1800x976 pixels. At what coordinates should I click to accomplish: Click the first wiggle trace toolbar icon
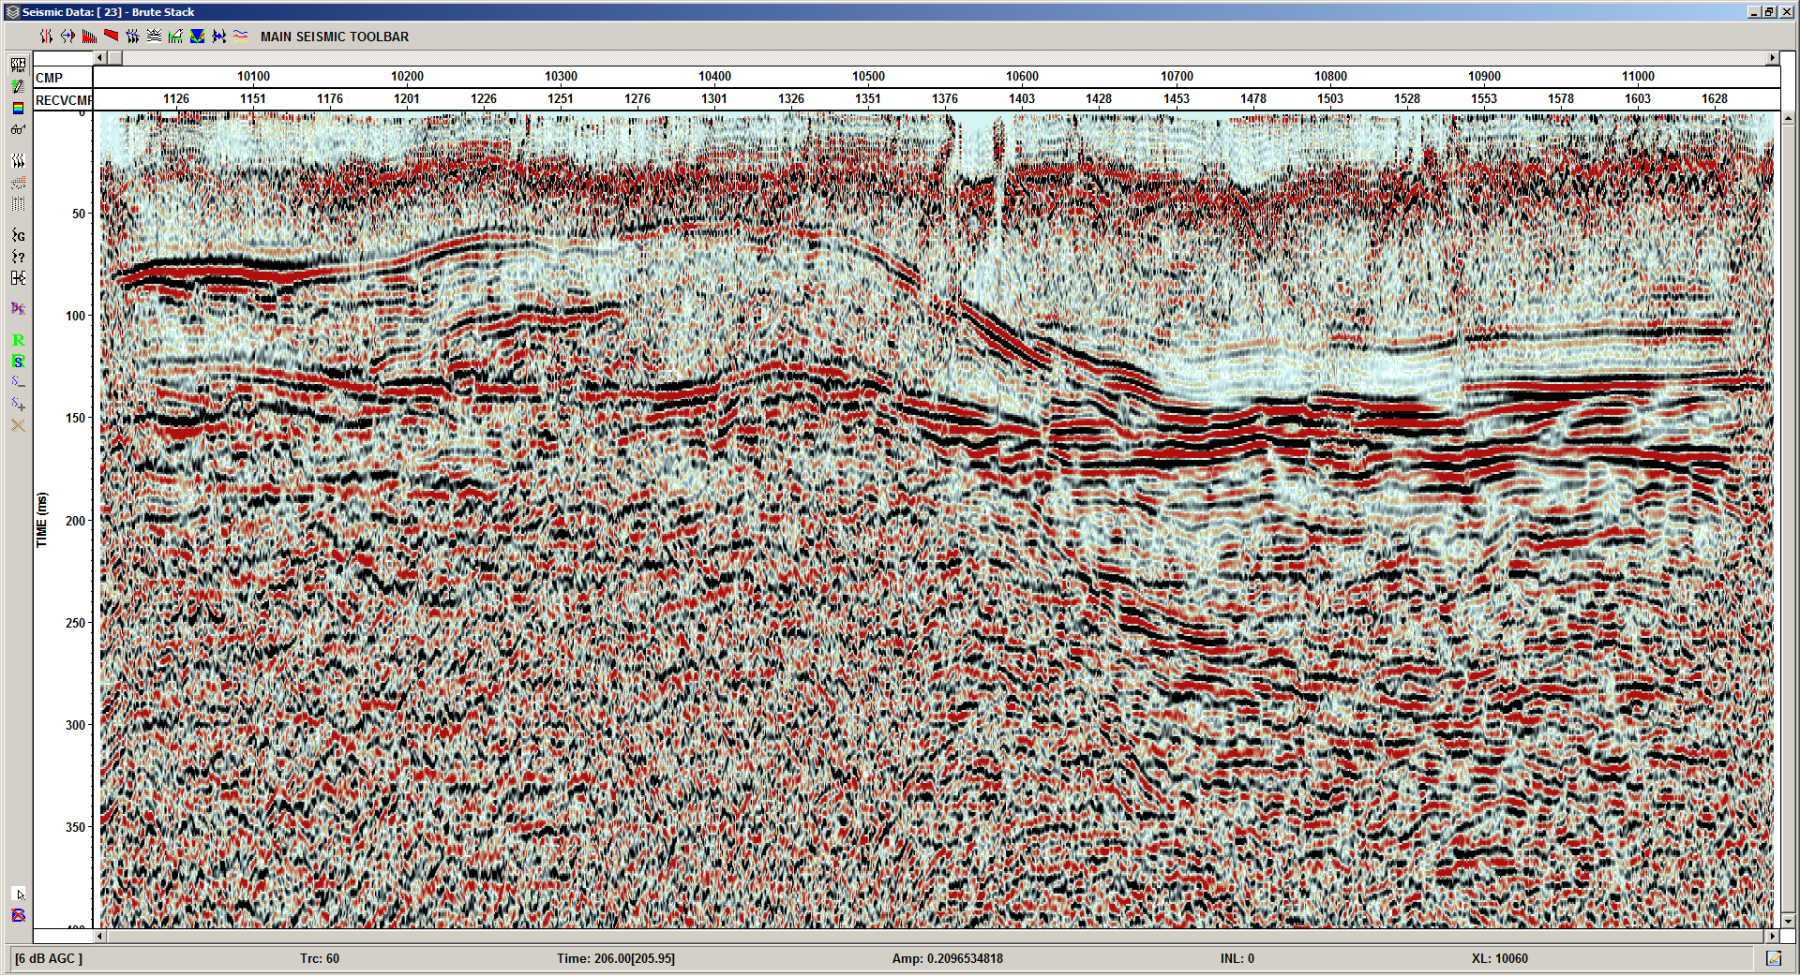(x=46, y=36)
